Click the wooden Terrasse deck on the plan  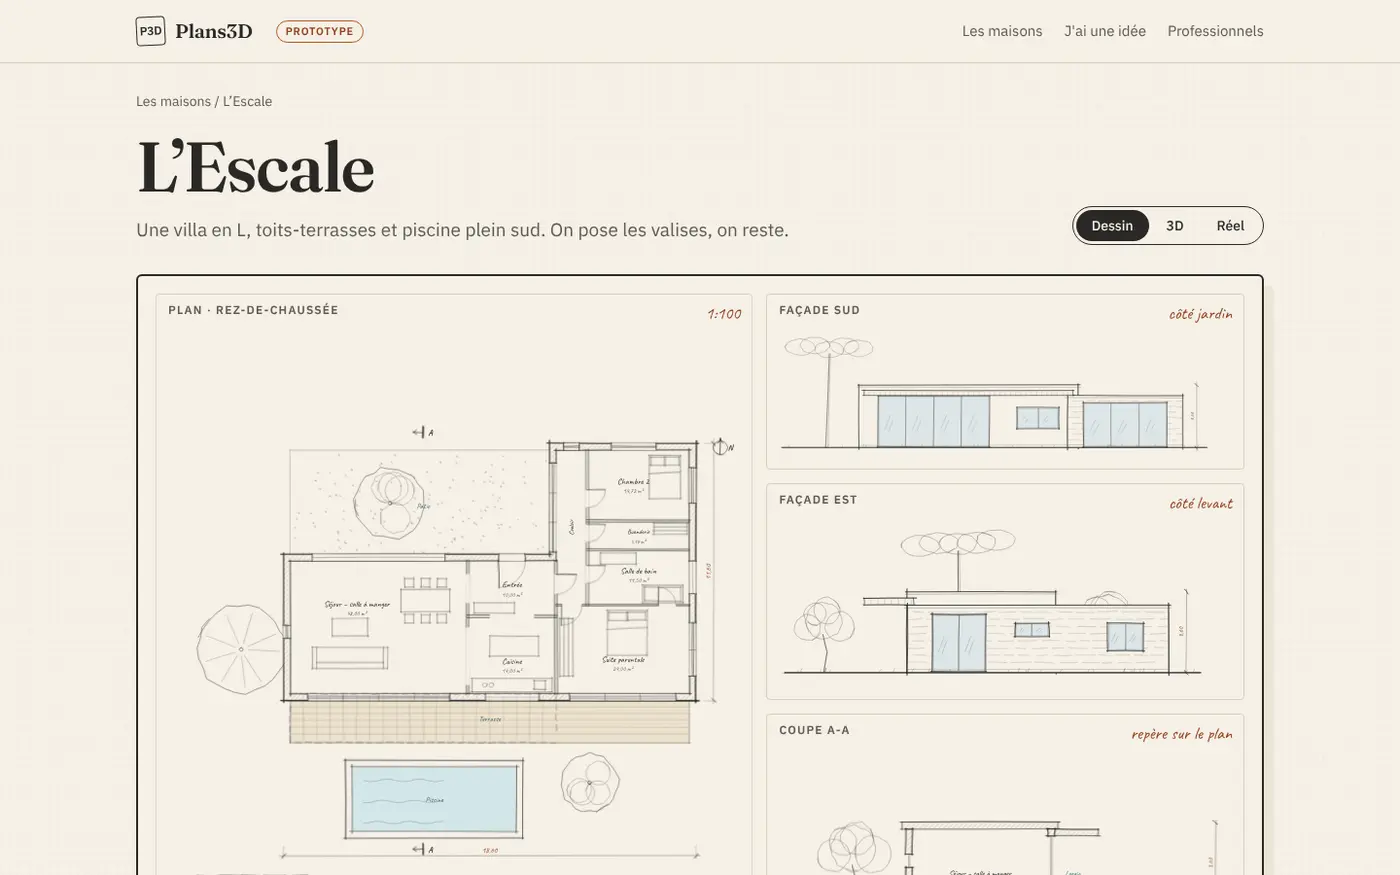click(490, 722)
